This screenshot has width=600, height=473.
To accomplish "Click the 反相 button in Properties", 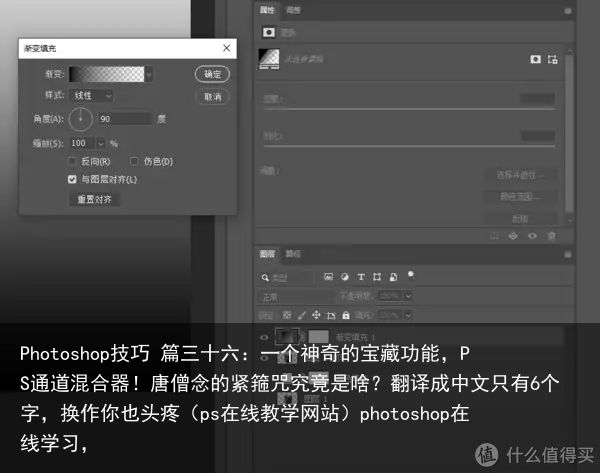I will point(520,219).
